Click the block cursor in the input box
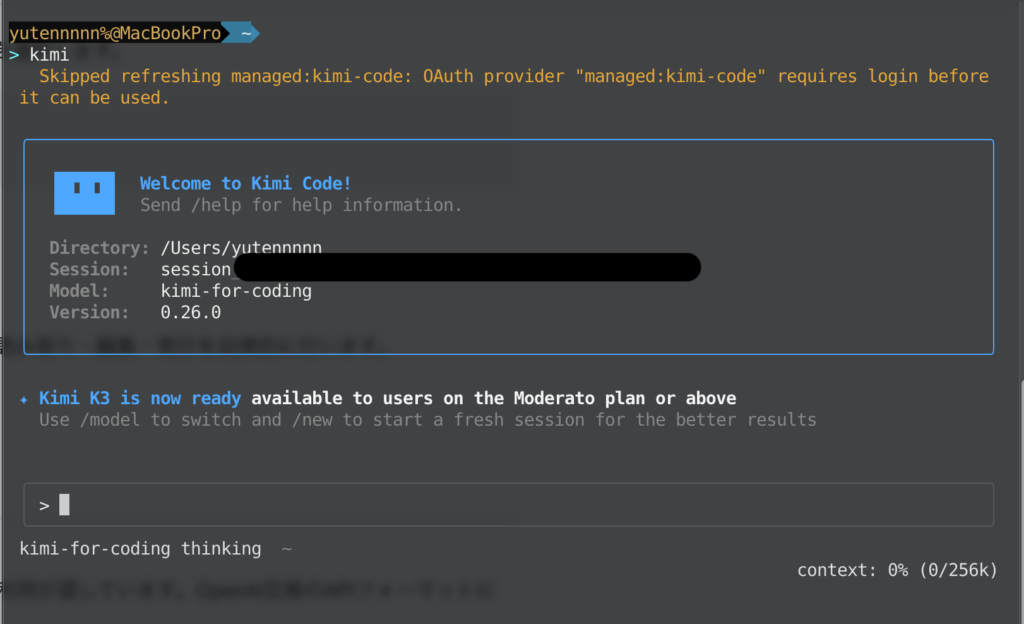 [64, 505]
